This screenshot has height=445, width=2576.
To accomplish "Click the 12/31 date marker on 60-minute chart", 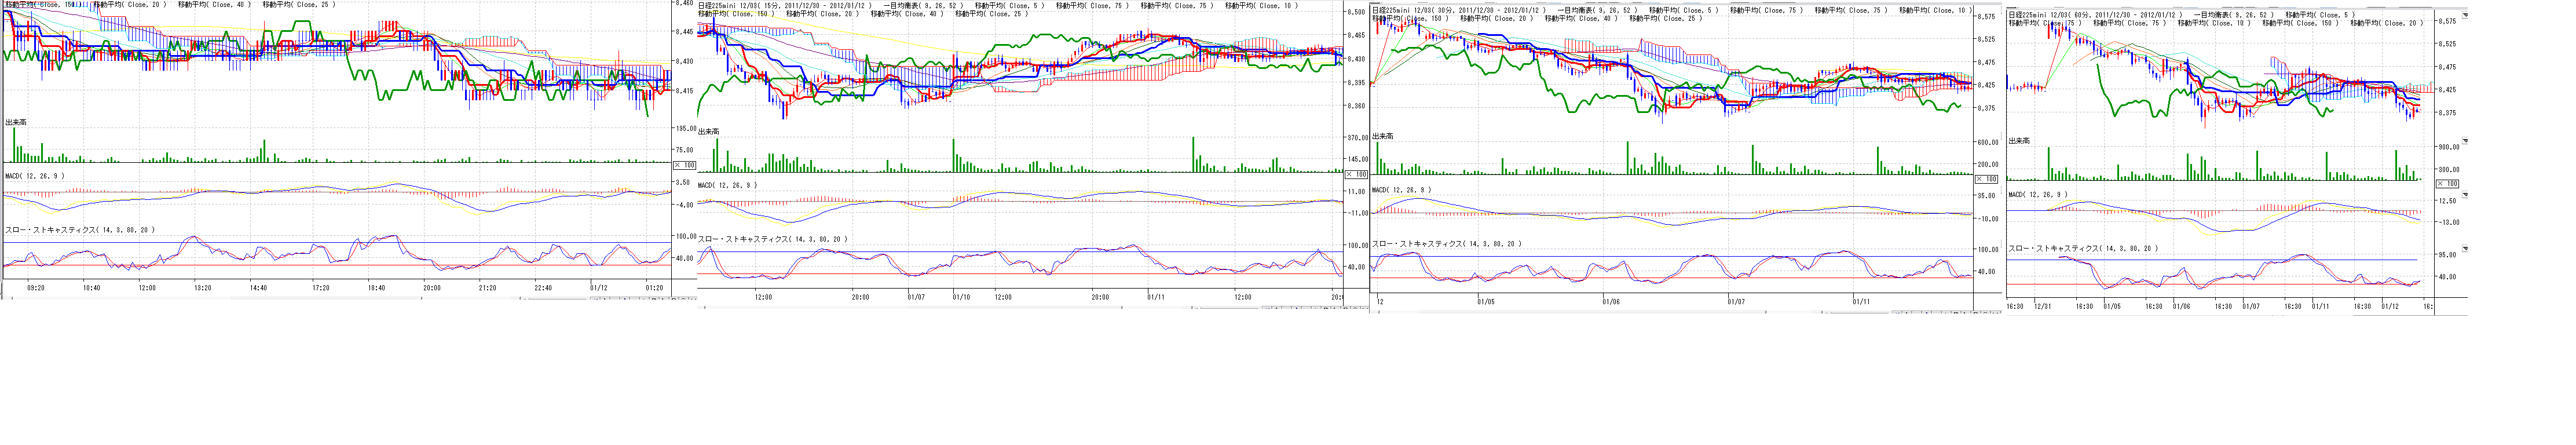I will (2043, 307).
